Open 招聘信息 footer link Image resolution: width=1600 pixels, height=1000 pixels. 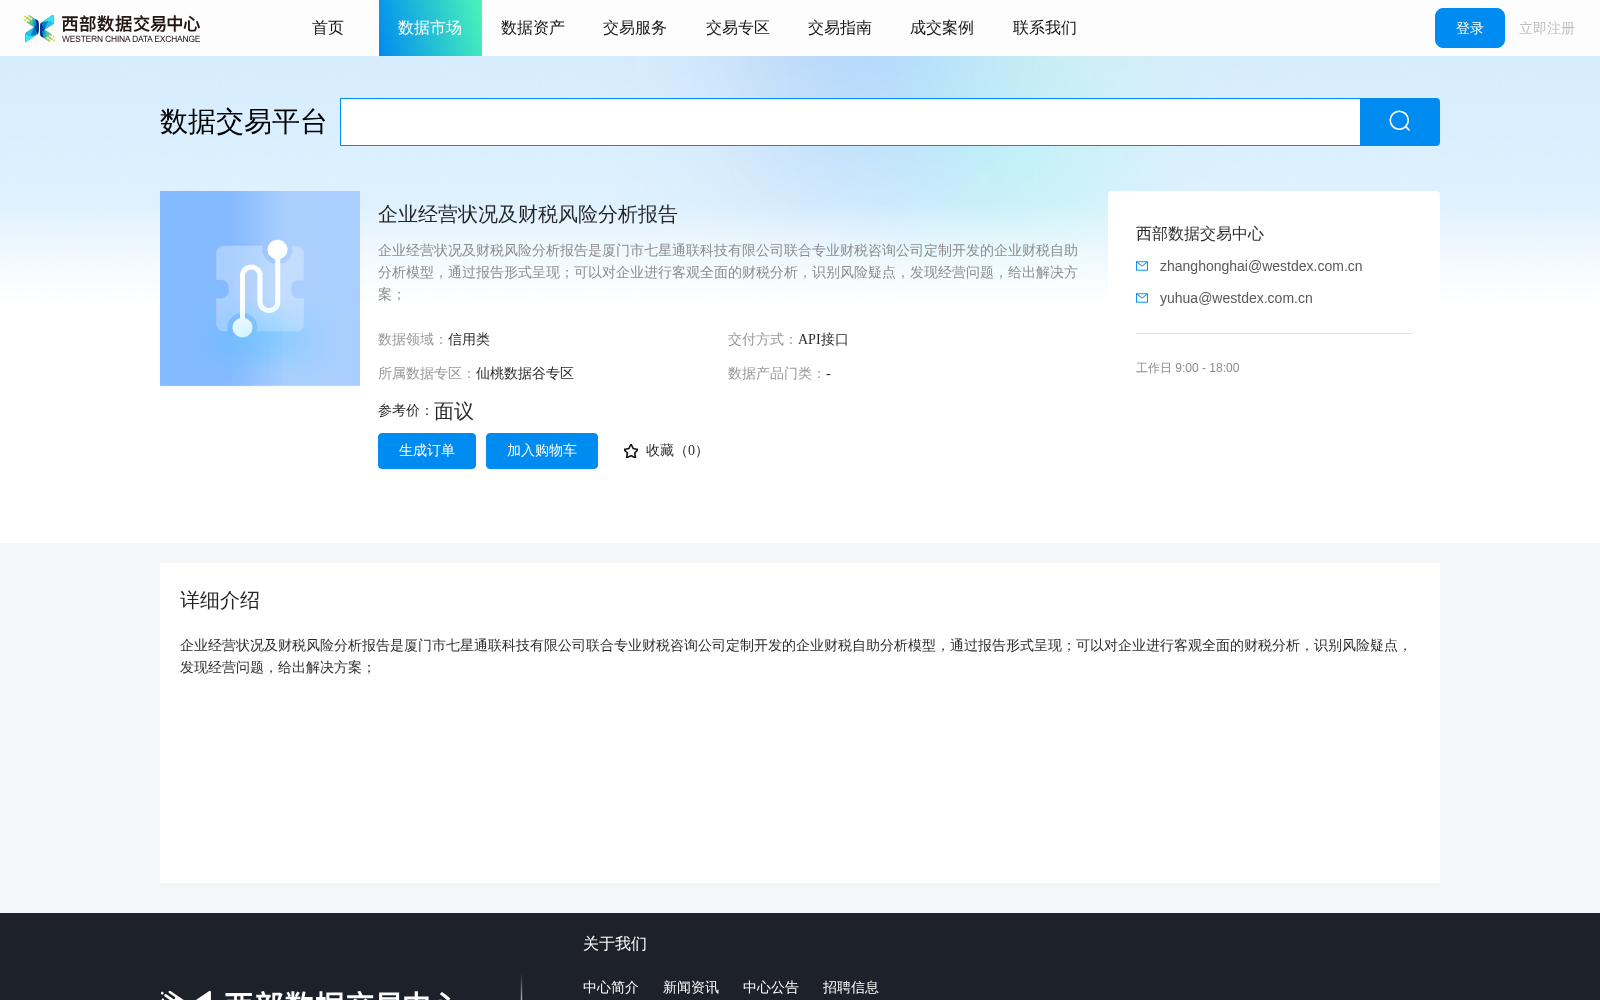point(851,987)
